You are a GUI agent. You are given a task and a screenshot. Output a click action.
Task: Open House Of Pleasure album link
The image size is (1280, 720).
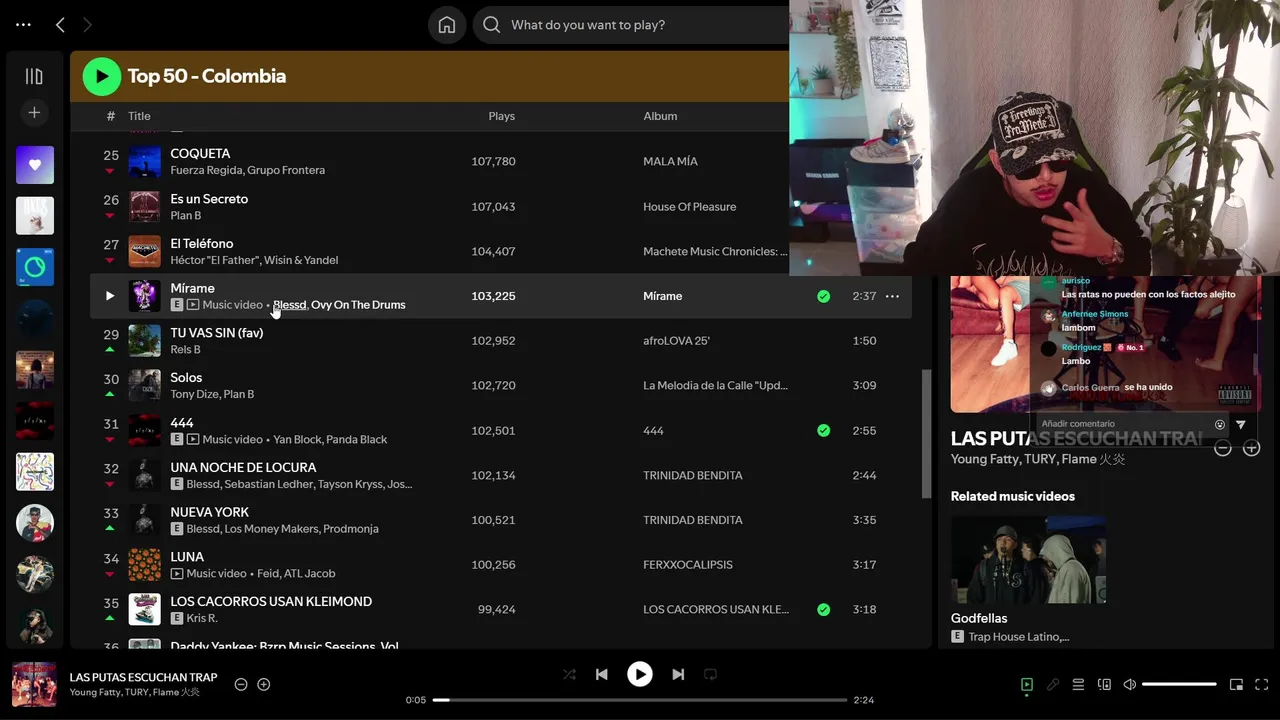[689, 207]
